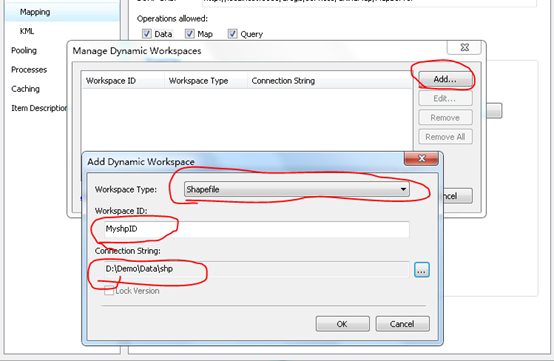The width and height of the screenshot is (554, 361).
Task: Click the disabled Edit... button
Action: click(445, 98)
